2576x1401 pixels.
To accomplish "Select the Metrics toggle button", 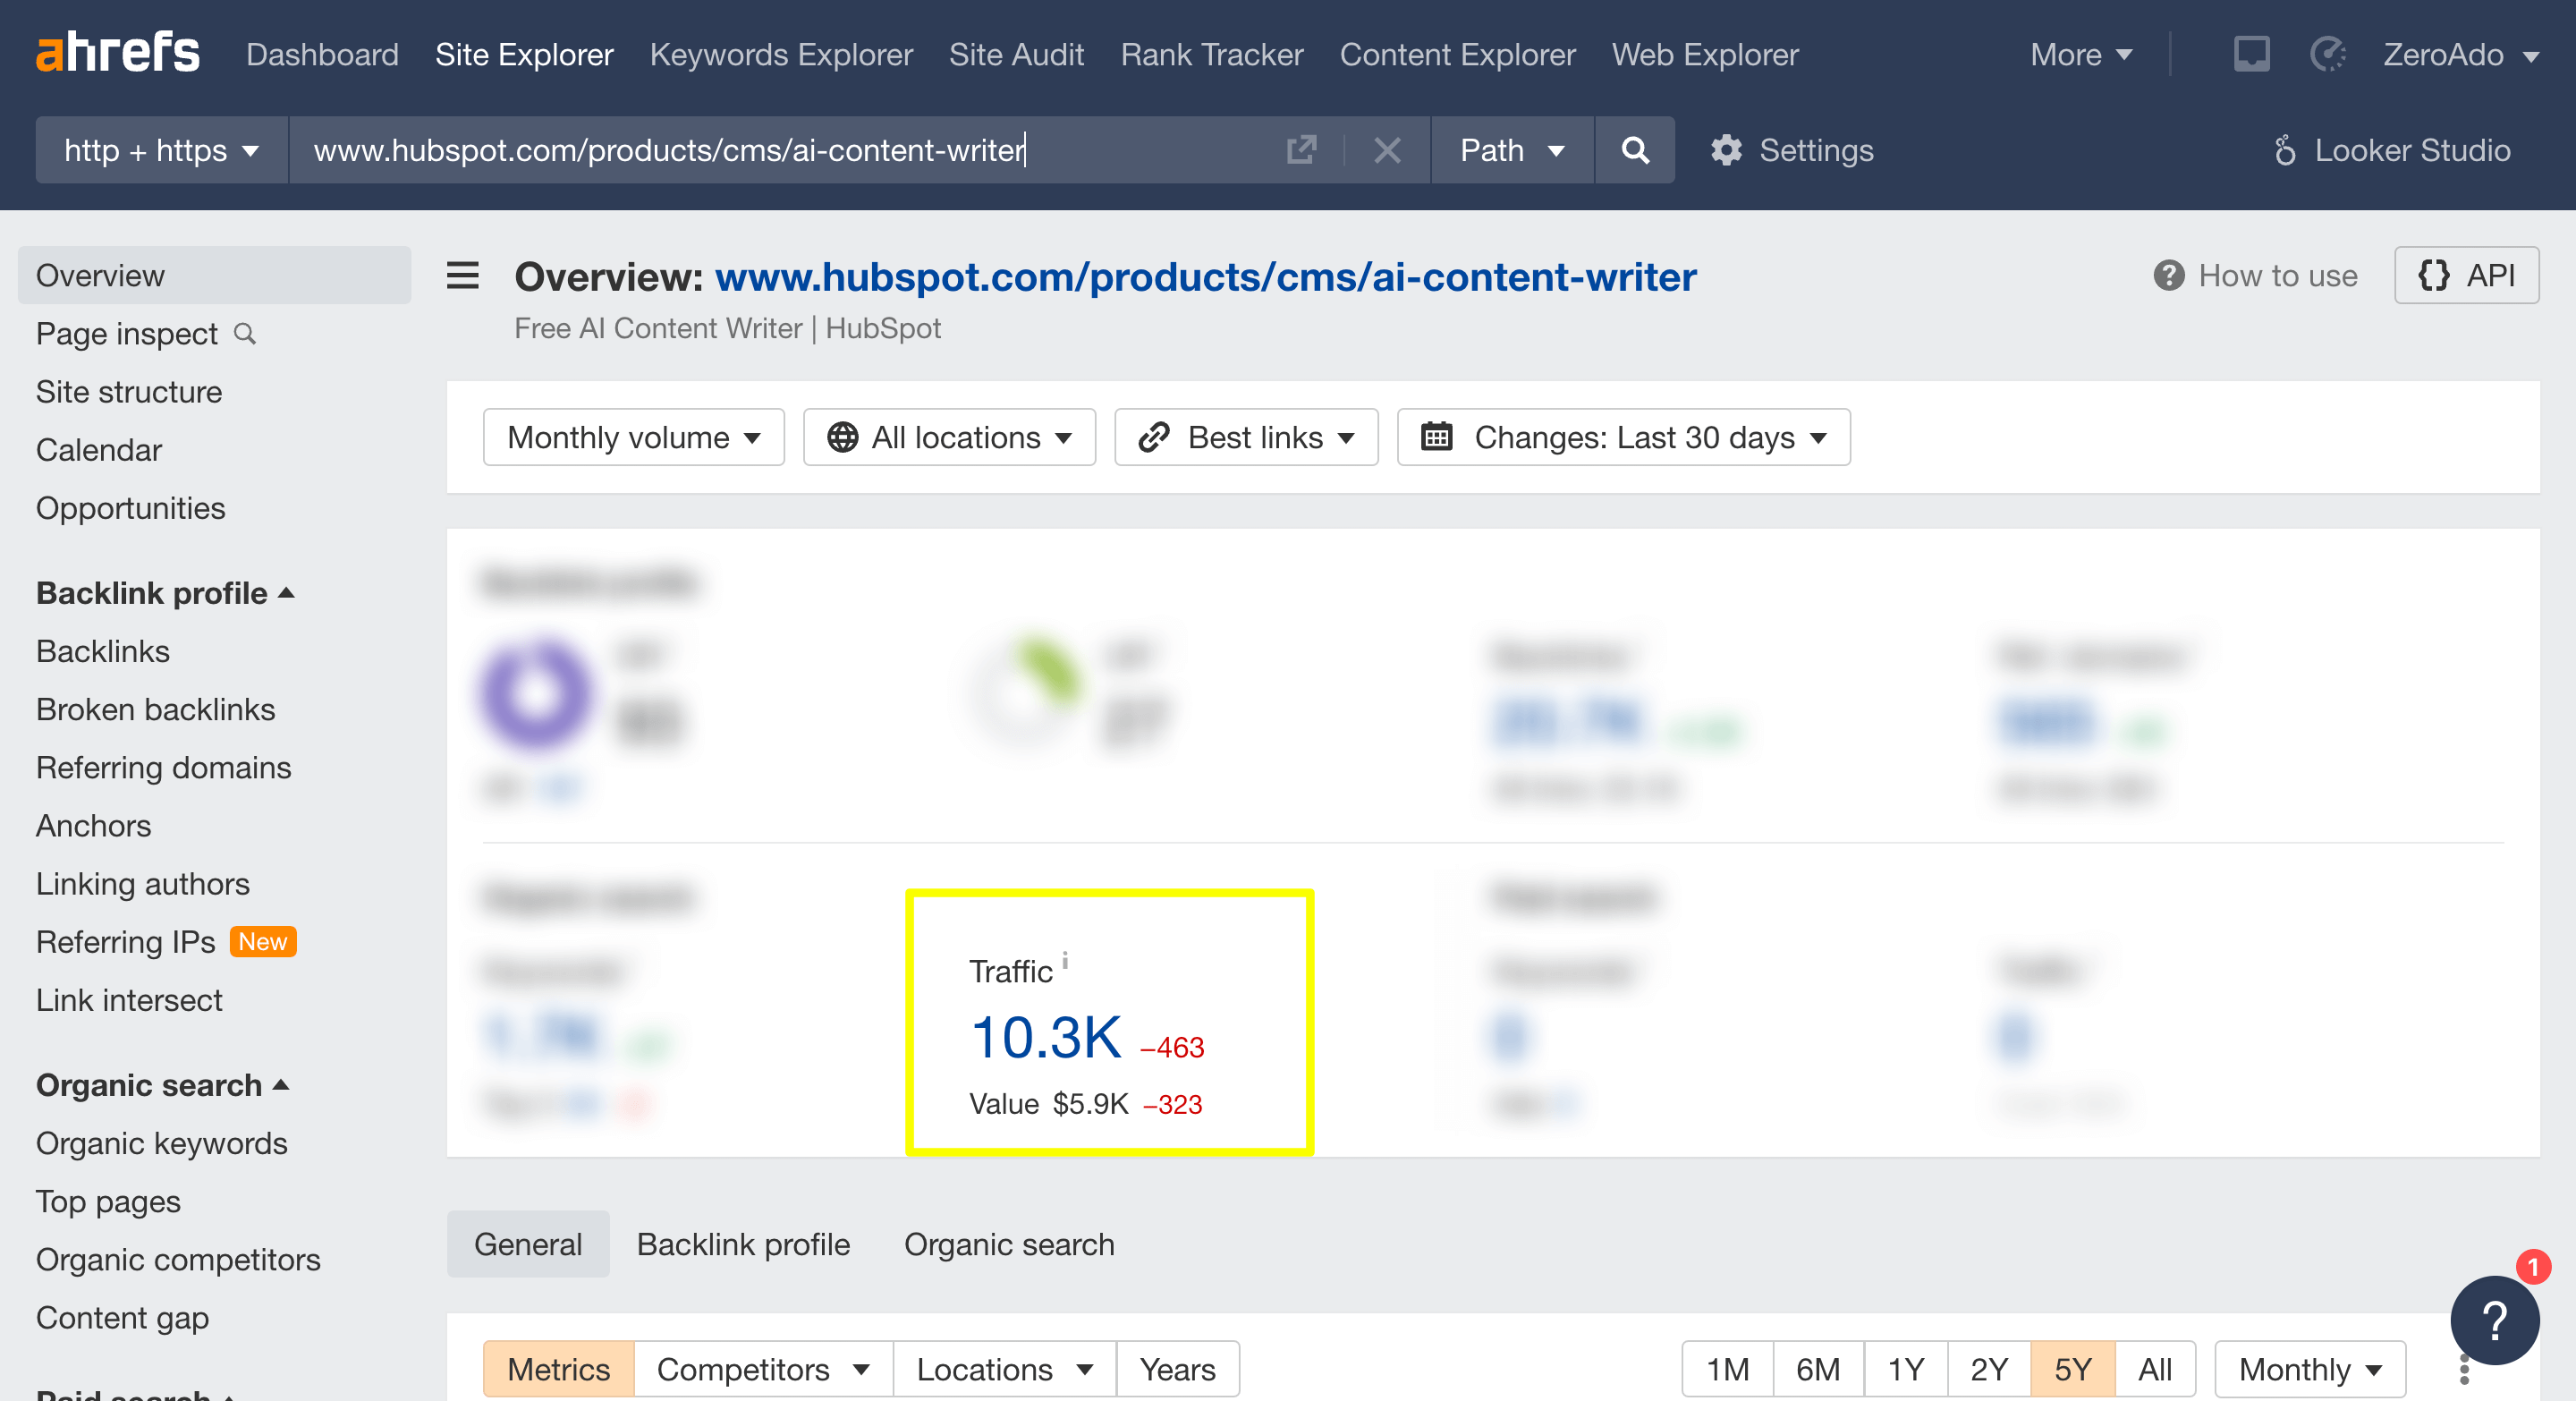I will 558,1368.
